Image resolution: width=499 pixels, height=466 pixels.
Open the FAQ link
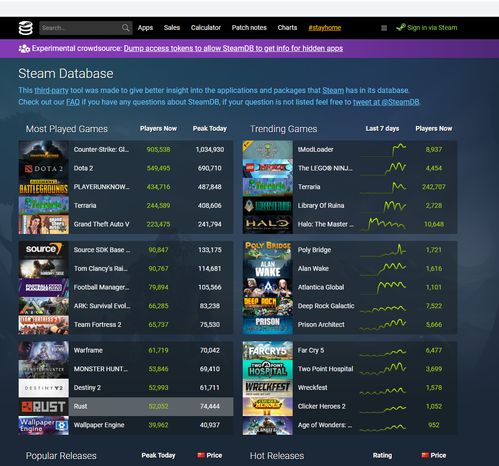(x=73, y=102)
